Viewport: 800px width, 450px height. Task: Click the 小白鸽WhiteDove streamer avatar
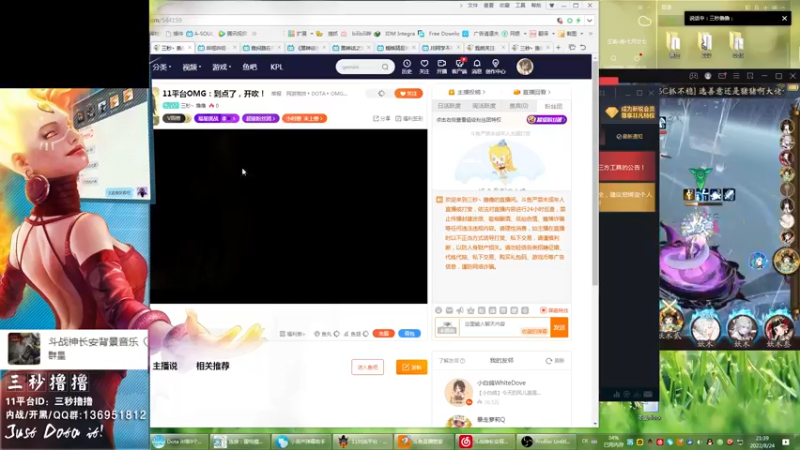pos(458,392)
